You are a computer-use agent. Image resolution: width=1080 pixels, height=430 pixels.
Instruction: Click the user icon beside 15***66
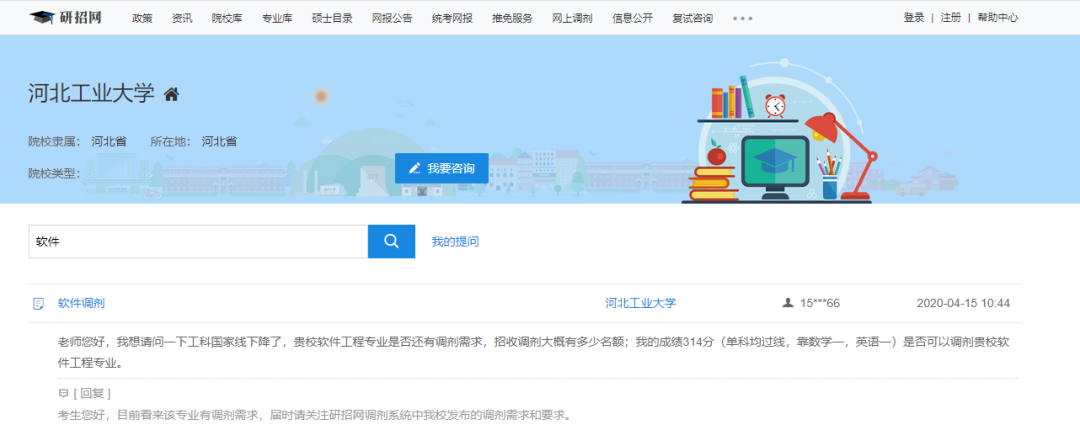click(x=788, y=303)
